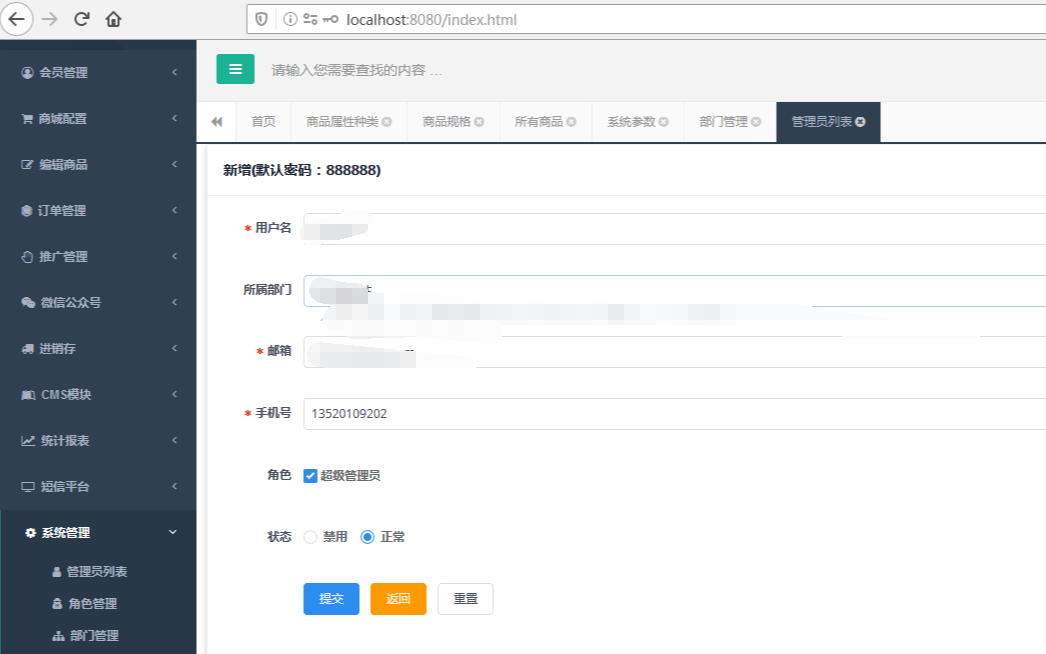Switch to the 首页 tab

coord(264,121)
